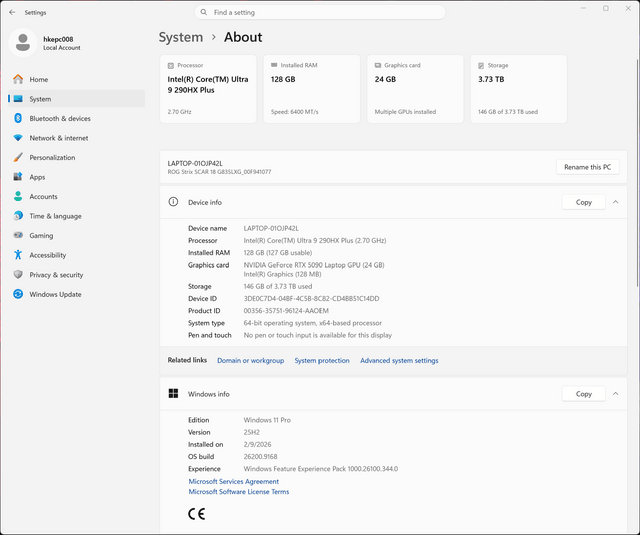Screen dimensions: 640x535
Task: Click the About page heading
Action: click(243, 37)
